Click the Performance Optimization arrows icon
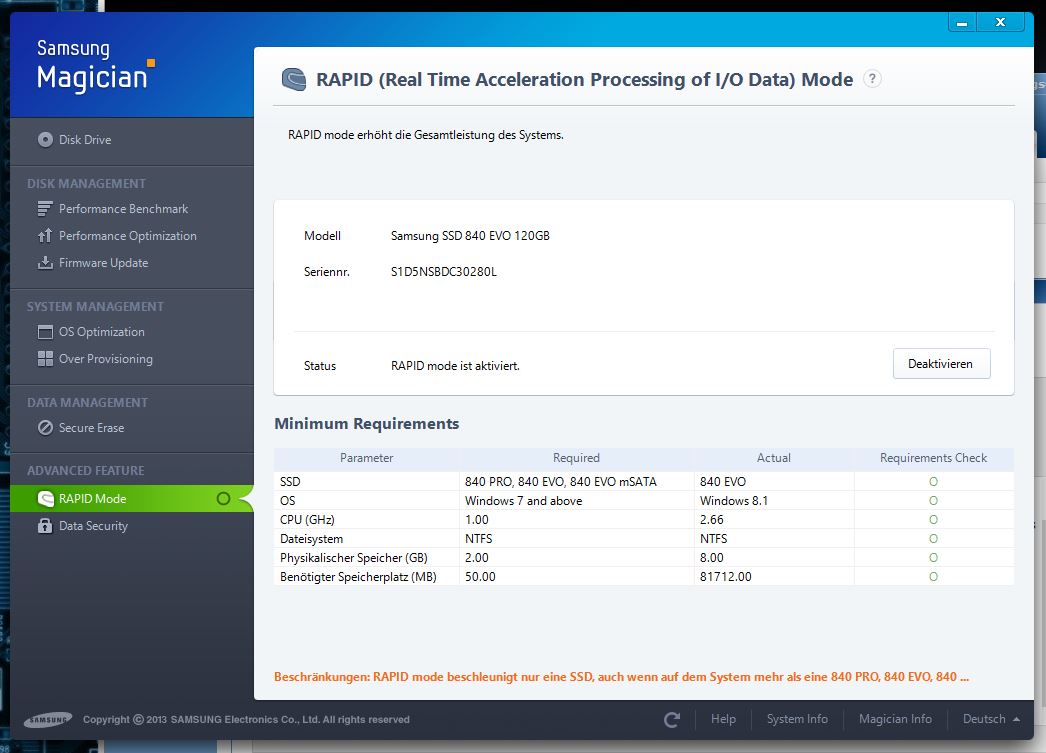The height and width of the screenshot is (753, 1046). 45,235
